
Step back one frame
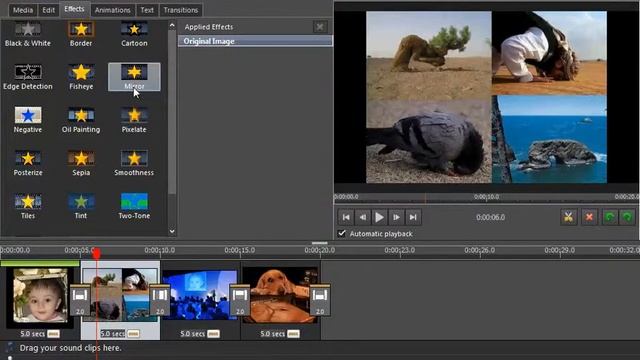coord(362,217)
